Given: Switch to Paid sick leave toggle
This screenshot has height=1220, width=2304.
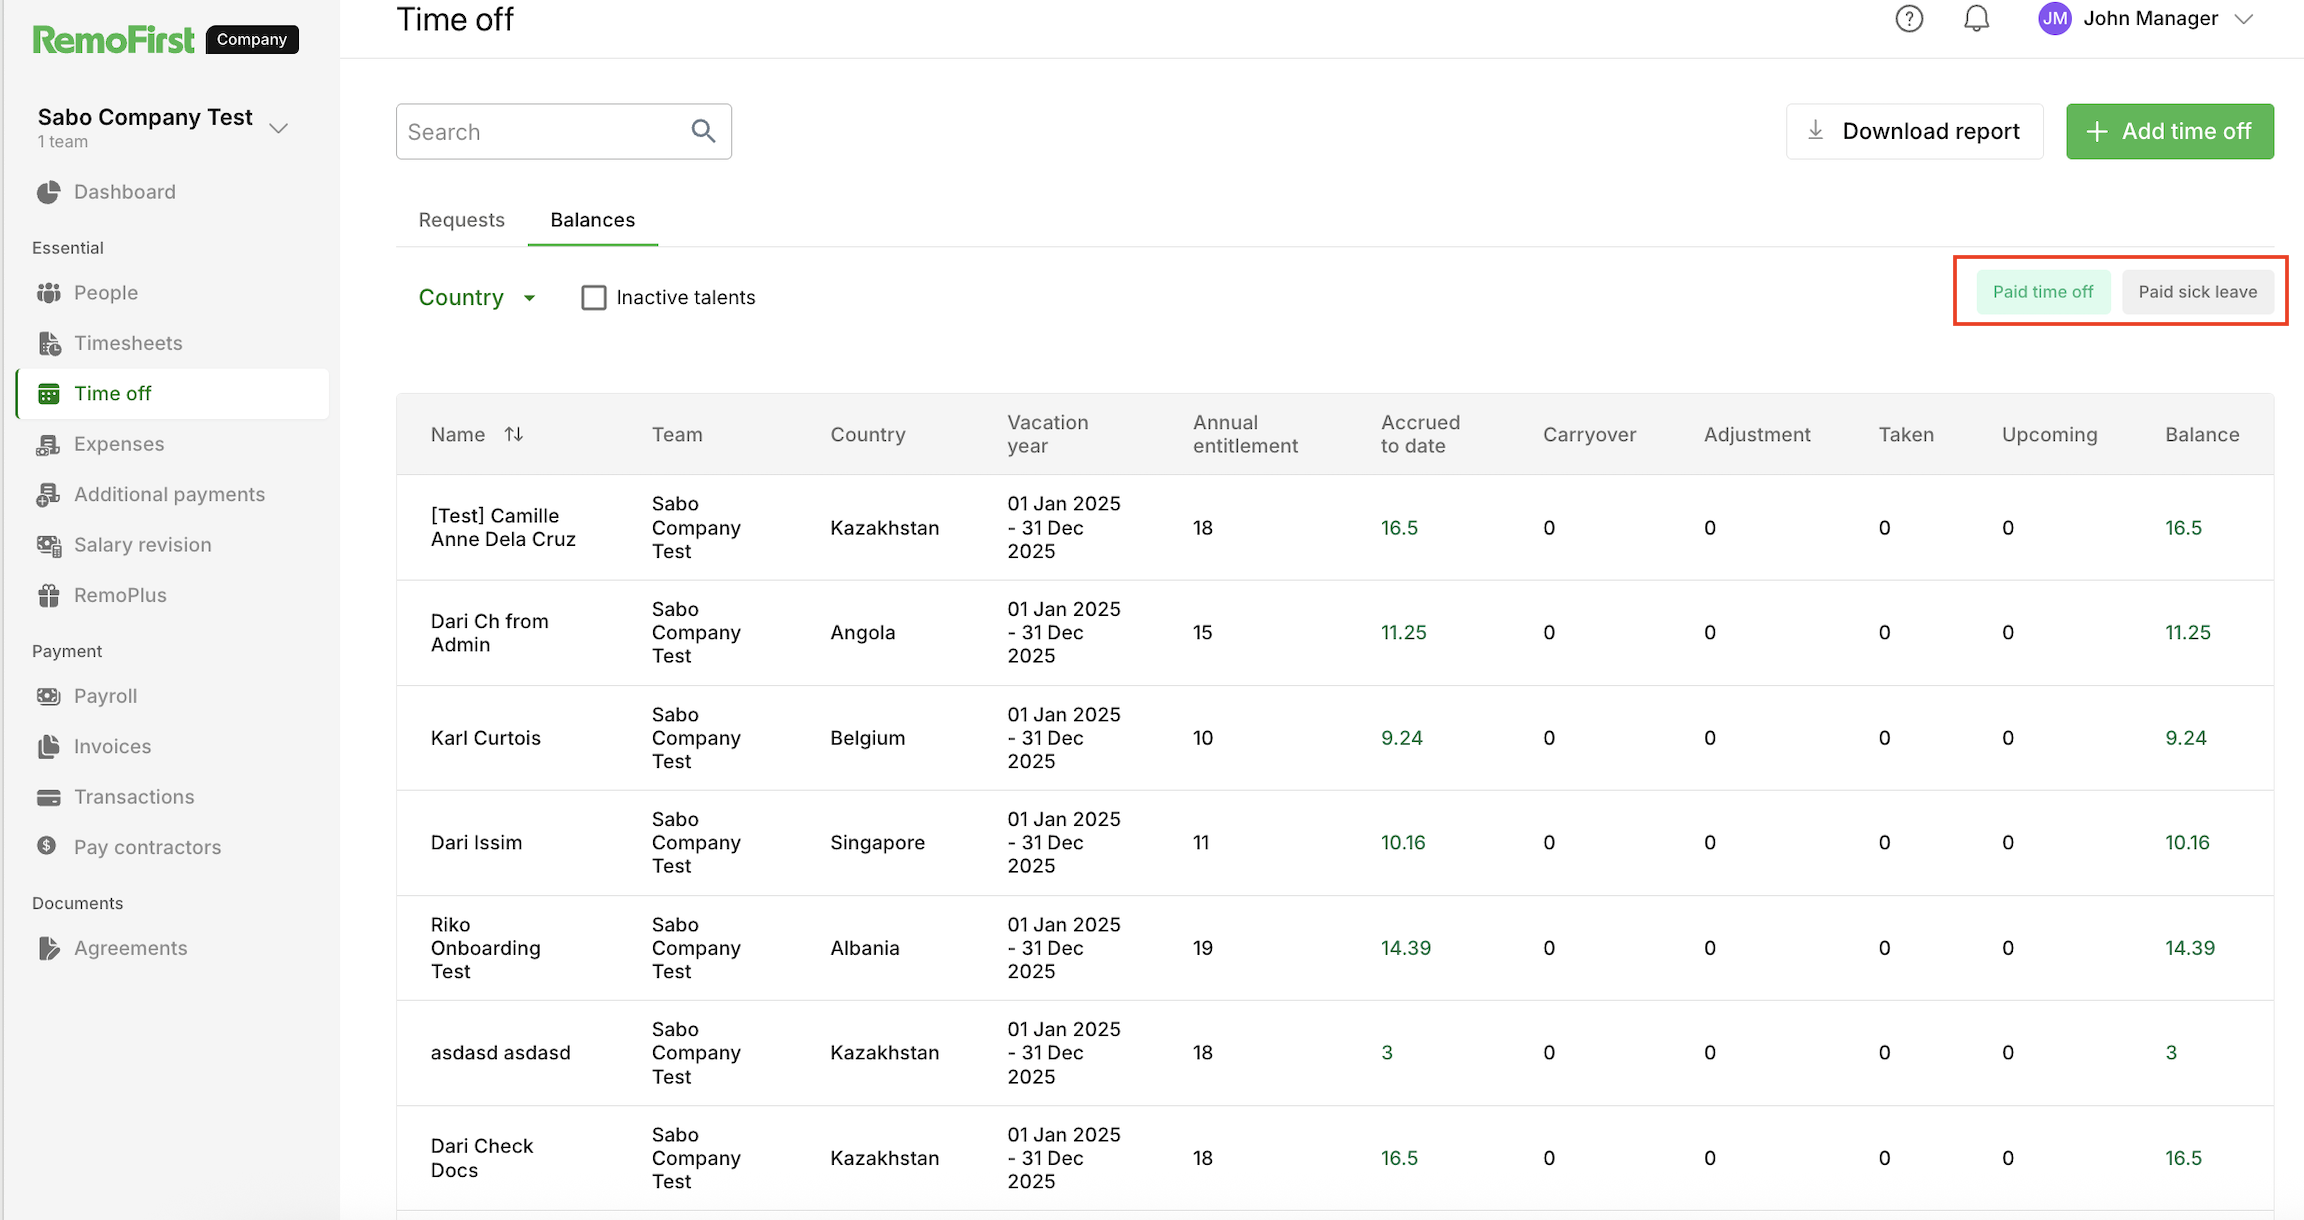Looking at the screenshot, I should pos(2197,292).
